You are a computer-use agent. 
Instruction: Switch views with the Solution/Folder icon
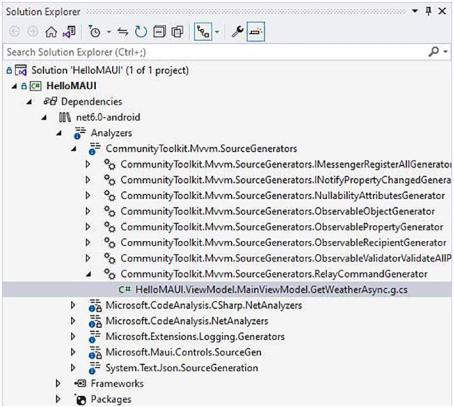(70, 32)
